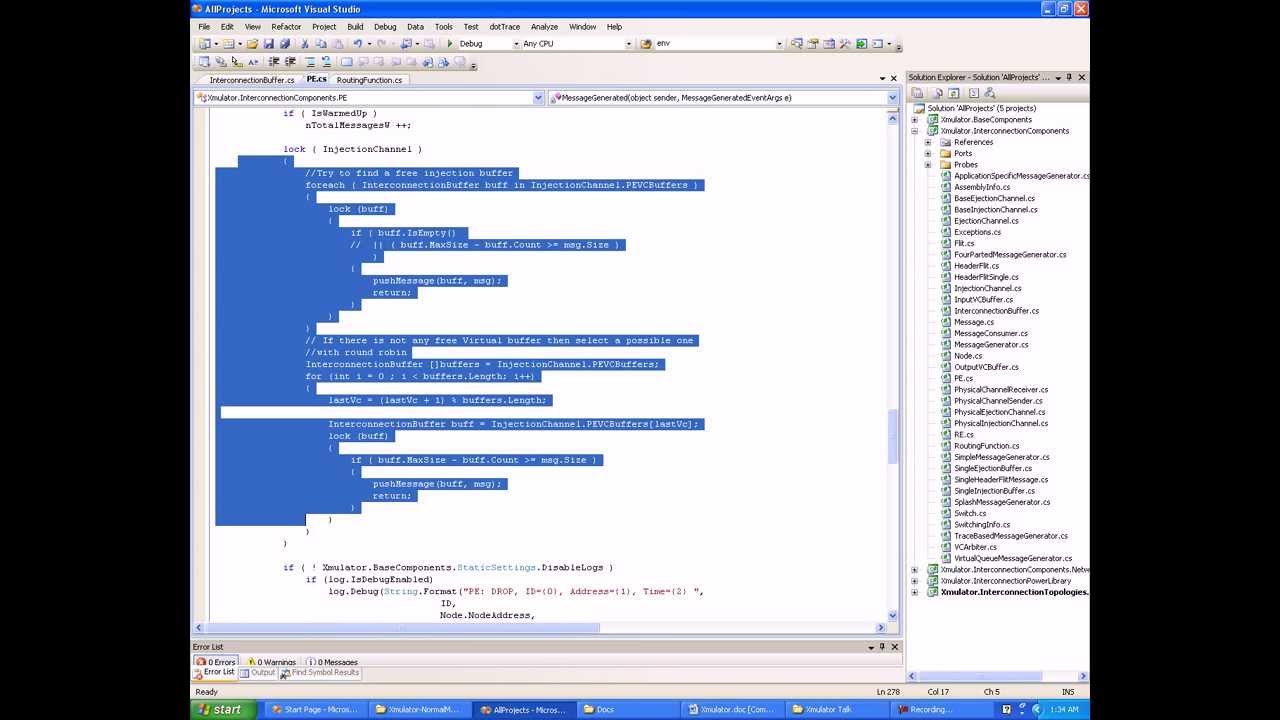
Task: Uncomment the selected lines icon
Action: [x=326, y=62]
